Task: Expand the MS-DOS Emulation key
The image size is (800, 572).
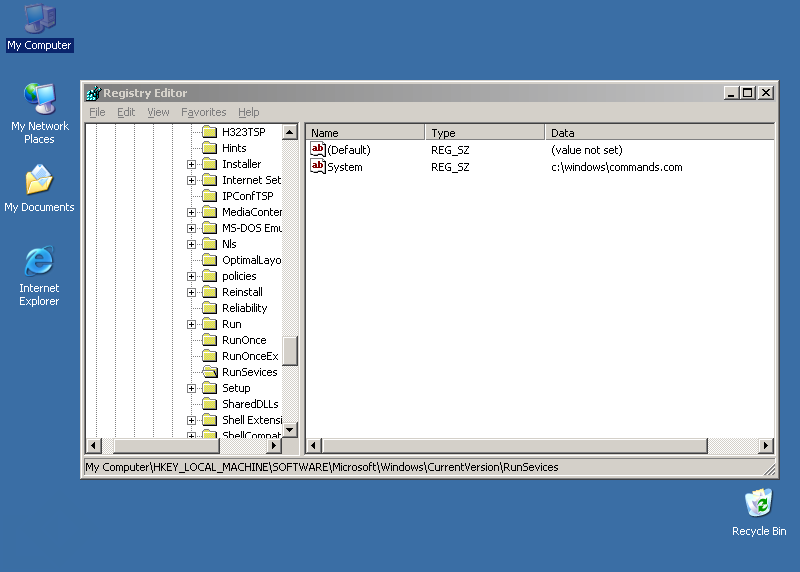Action: tap(191, 228)
